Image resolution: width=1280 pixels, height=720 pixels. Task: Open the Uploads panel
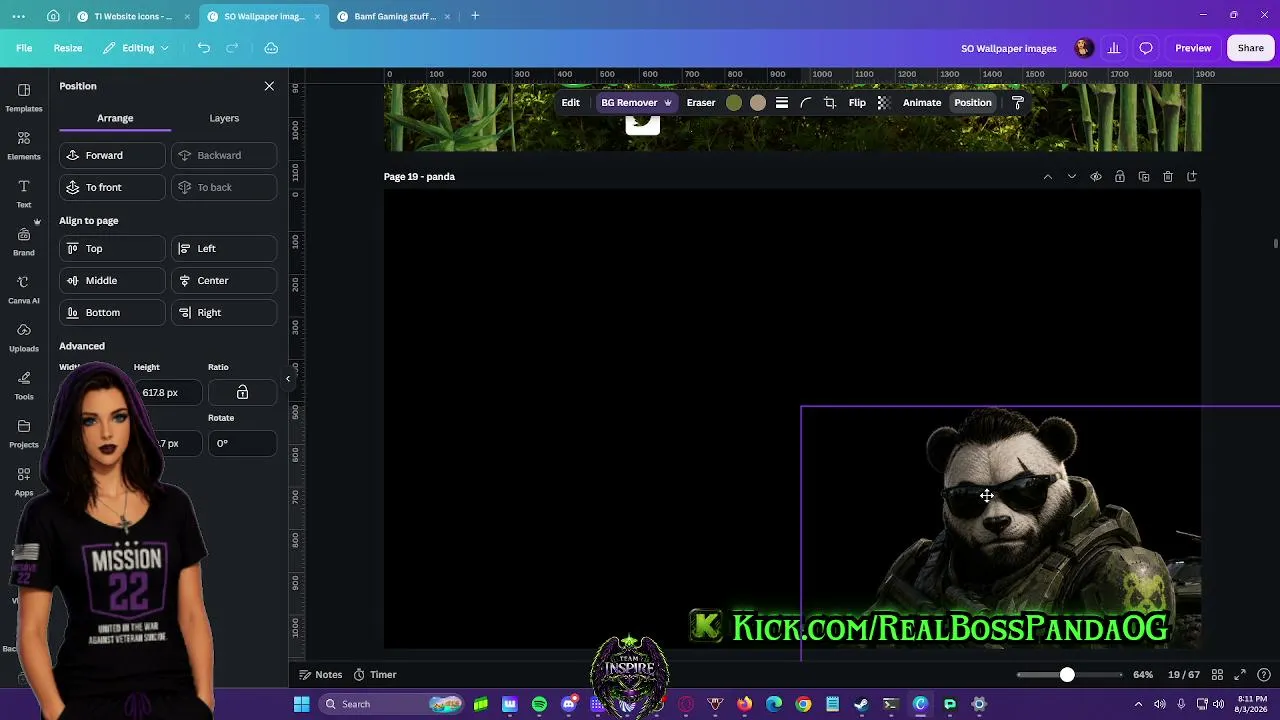tap(24, 337)
